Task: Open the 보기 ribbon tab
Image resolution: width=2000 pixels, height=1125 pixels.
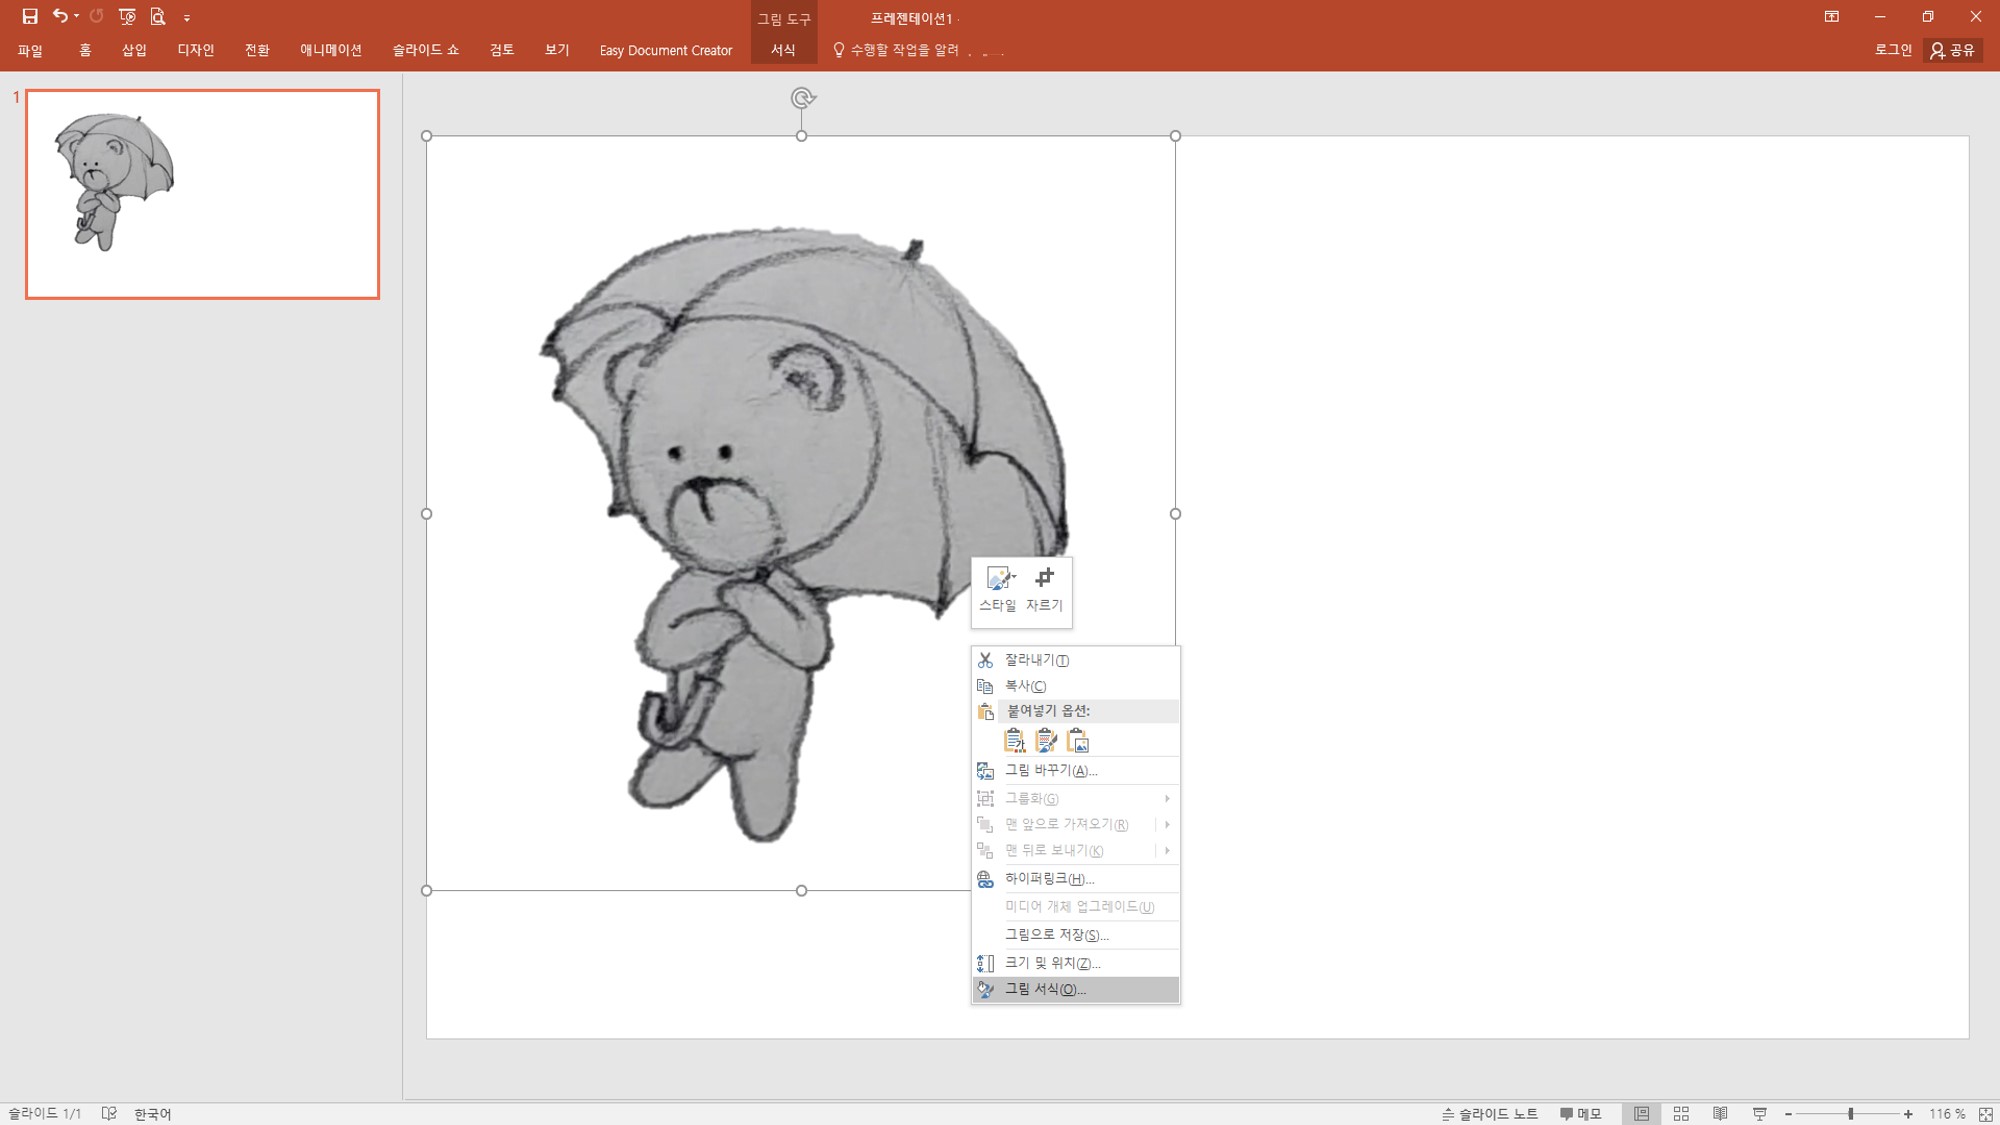Action: [557, 50]
